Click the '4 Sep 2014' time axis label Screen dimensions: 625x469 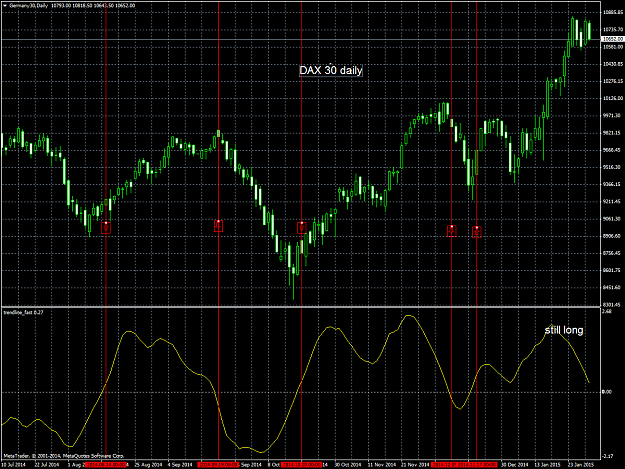[181, 465]
